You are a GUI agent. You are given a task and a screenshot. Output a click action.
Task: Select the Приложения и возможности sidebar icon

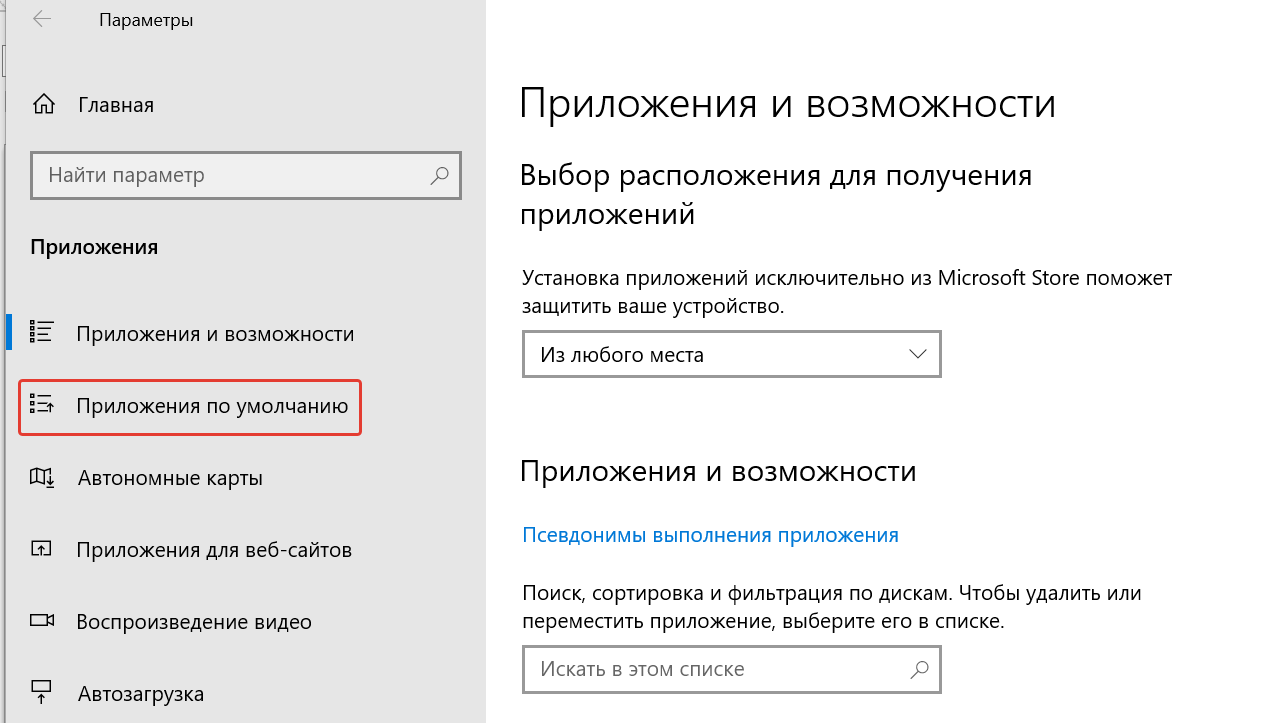click(42, 333)
